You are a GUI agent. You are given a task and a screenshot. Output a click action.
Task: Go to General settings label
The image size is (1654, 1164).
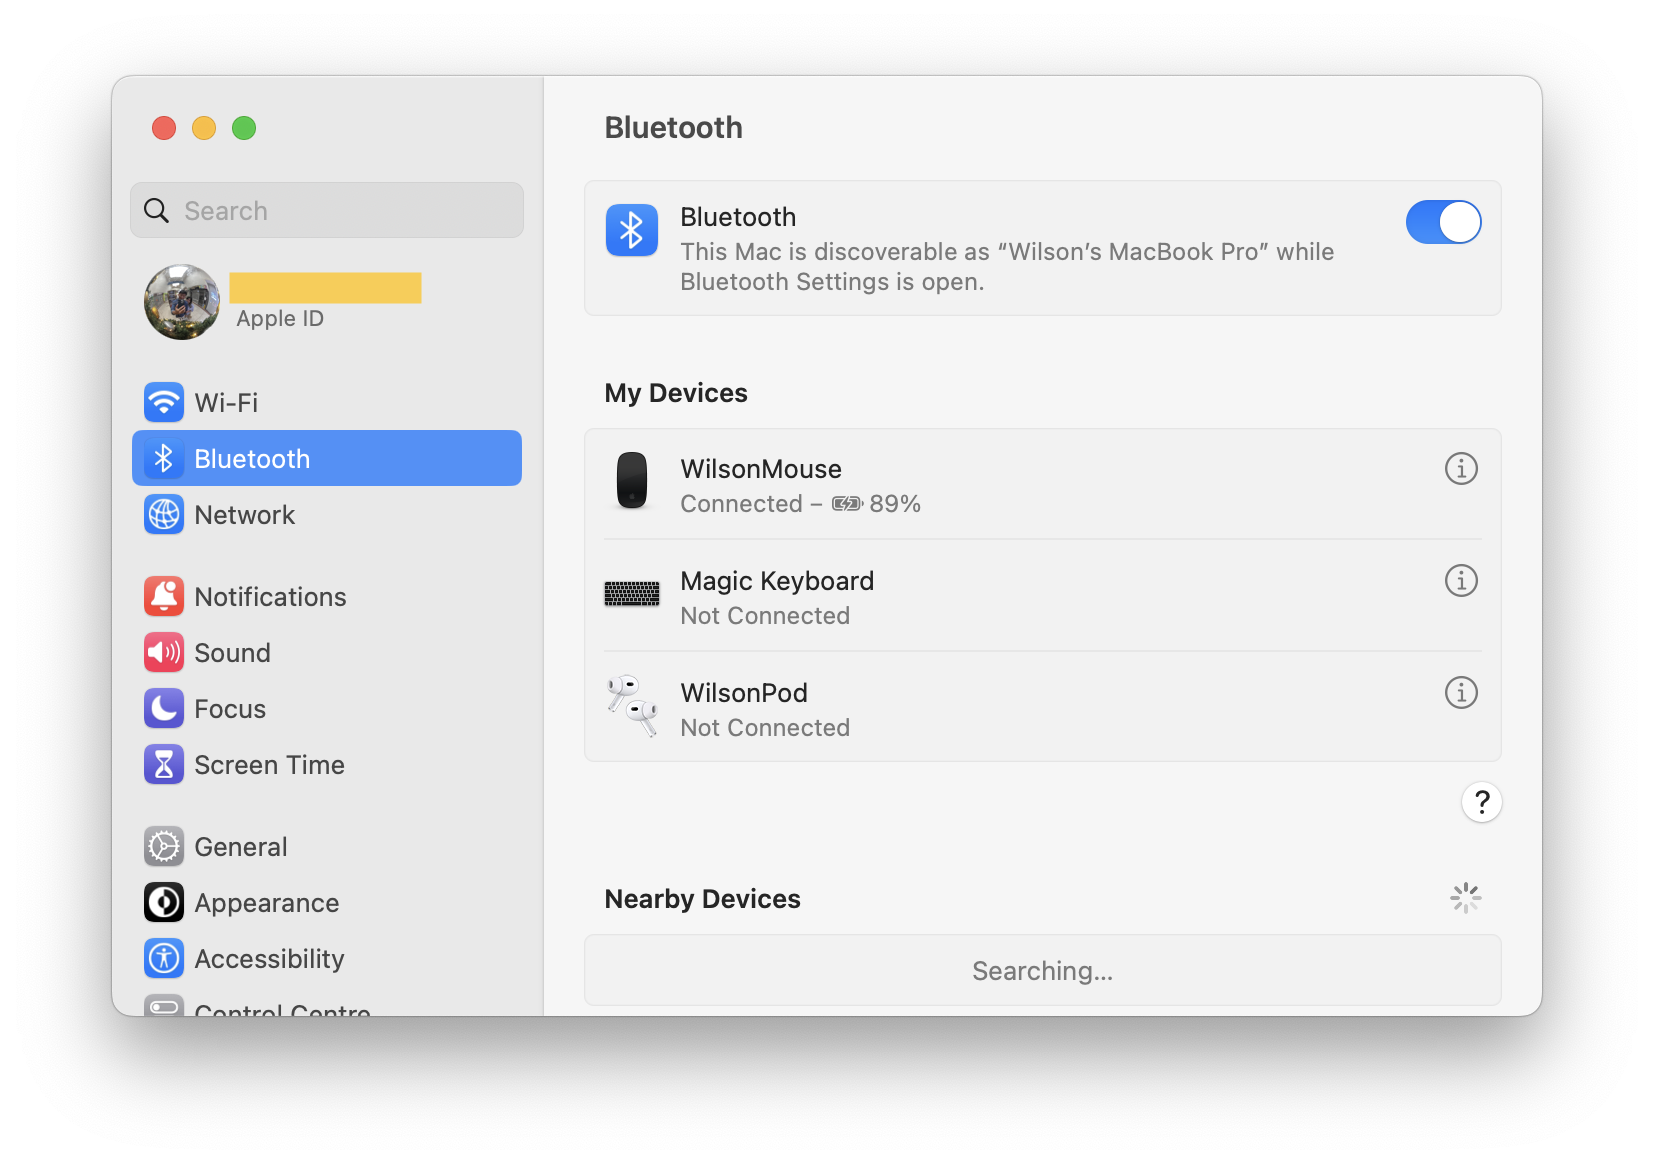pyautogui.click(x=241, y=847)
